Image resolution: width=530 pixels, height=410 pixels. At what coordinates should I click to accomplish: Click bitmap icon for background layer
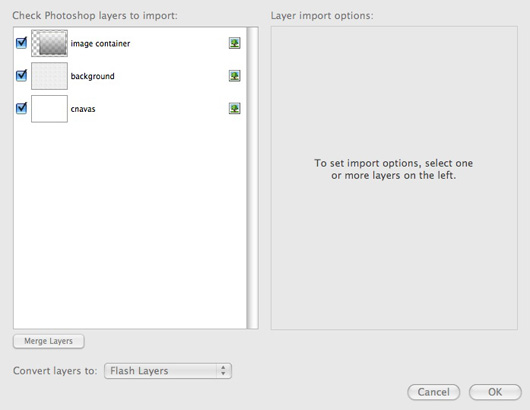click(x=235, y=76)
